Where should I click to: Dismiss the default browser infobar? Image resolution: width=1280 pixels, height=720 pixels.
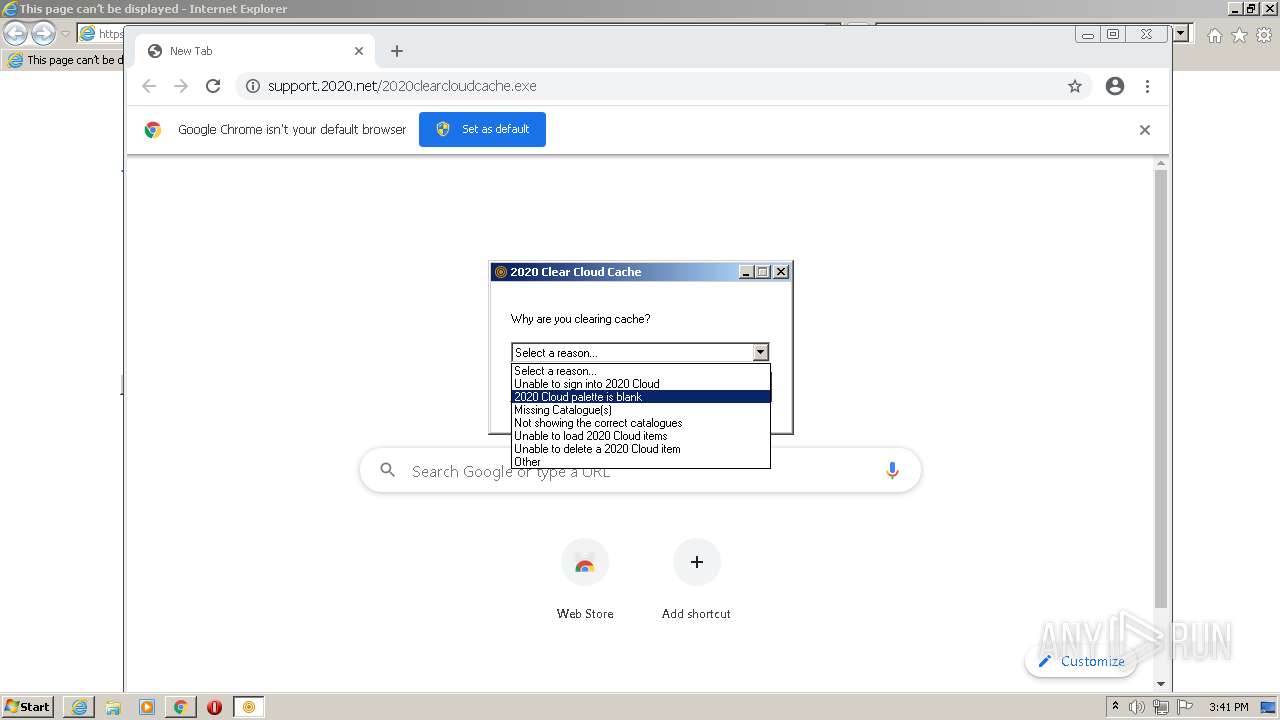pyautogui.click(x=1145, y=130)
